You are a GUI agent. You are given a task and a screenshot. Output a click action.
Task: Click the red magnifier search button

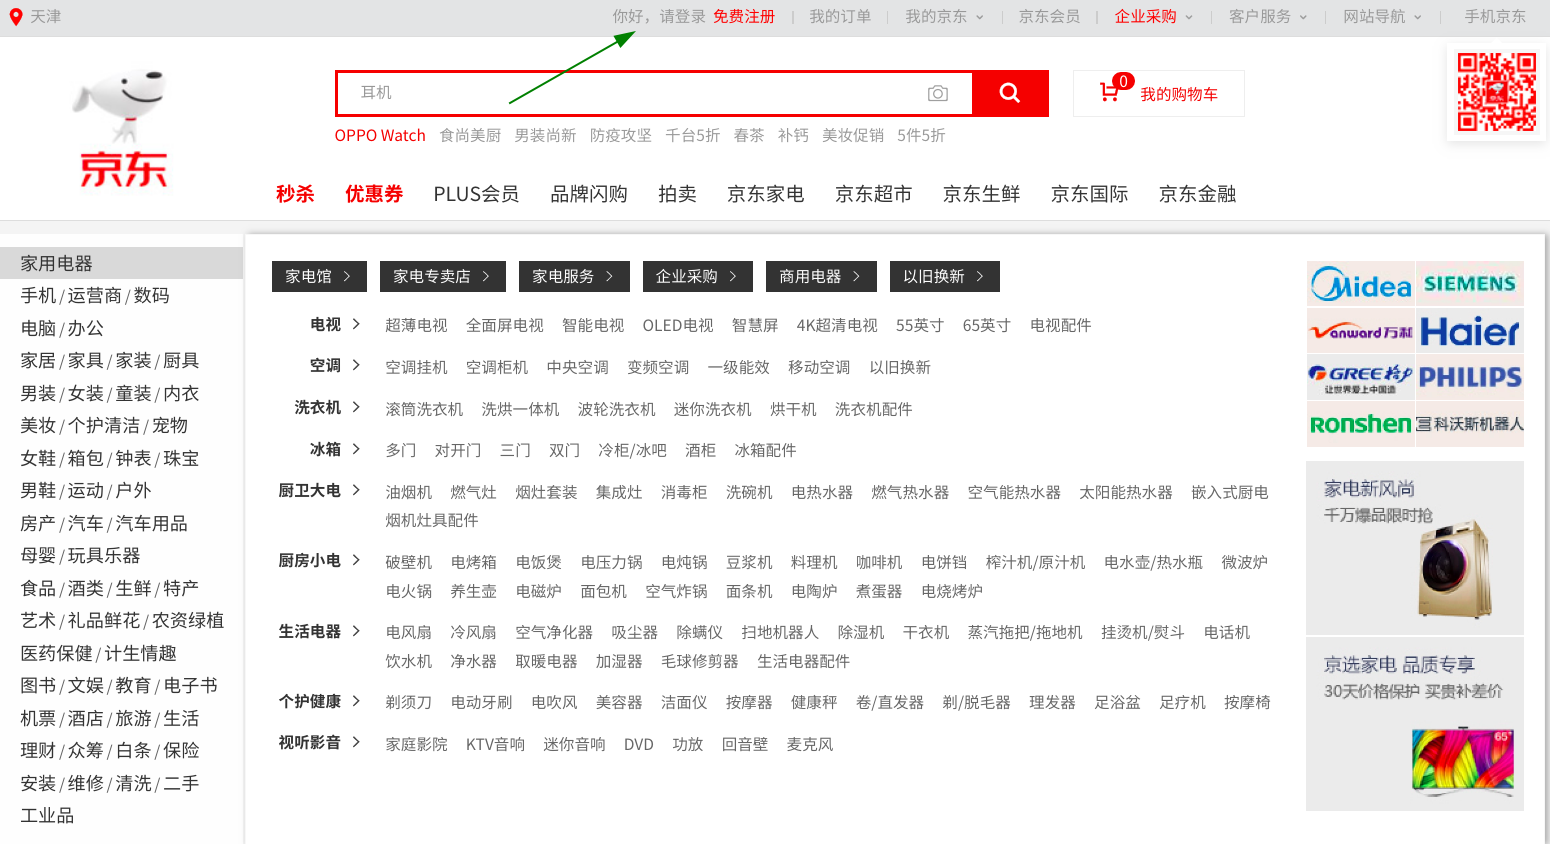point(1010,93)
